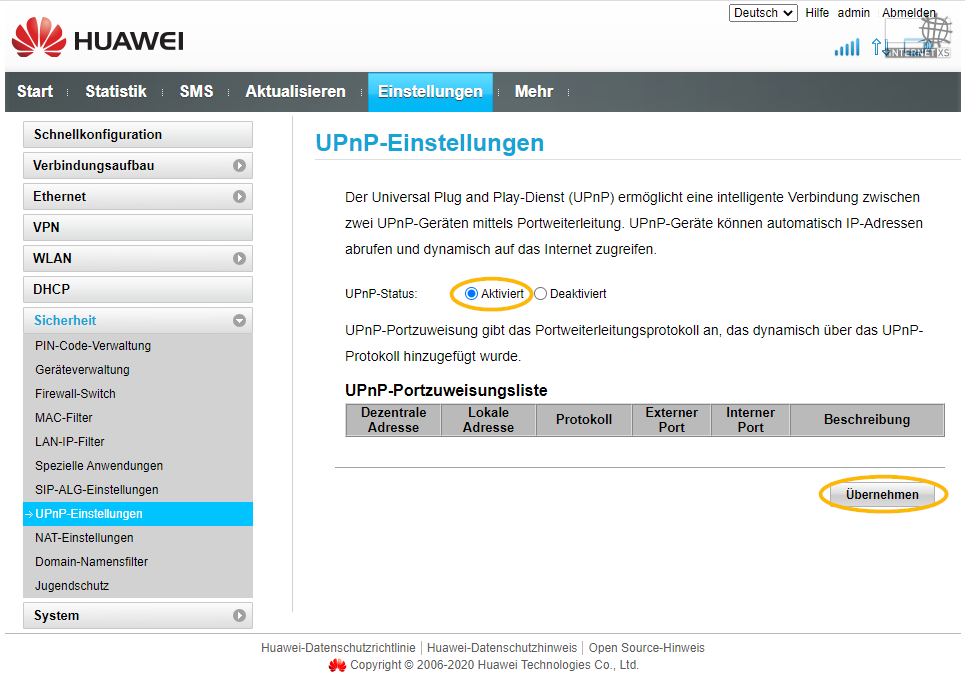Open Huawei-Datenschutzrichtlinie footer link
This screenshot has width=965, height=679.
[338, 648]
